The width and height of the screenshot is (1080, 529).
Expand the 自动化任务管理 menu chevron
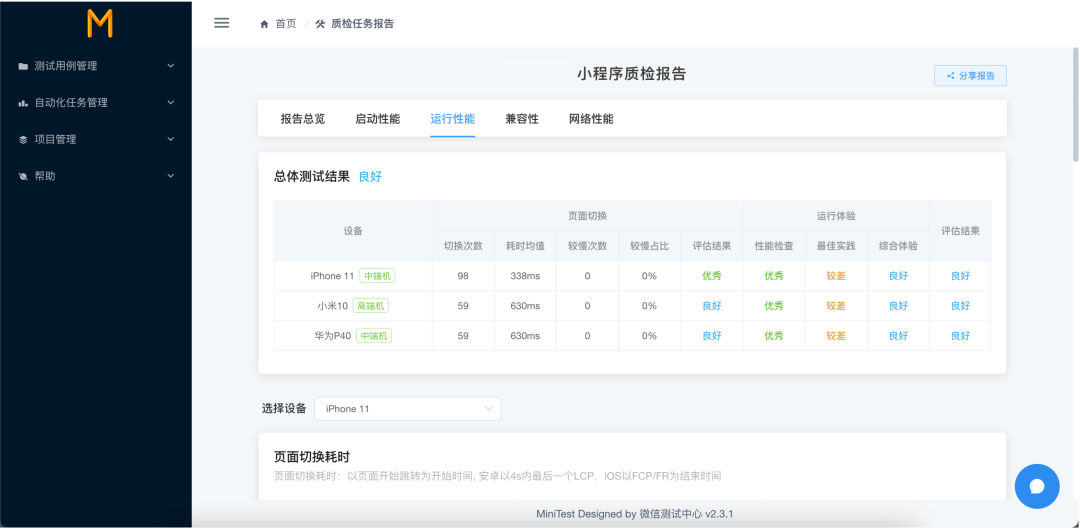[x=171, y=103]
